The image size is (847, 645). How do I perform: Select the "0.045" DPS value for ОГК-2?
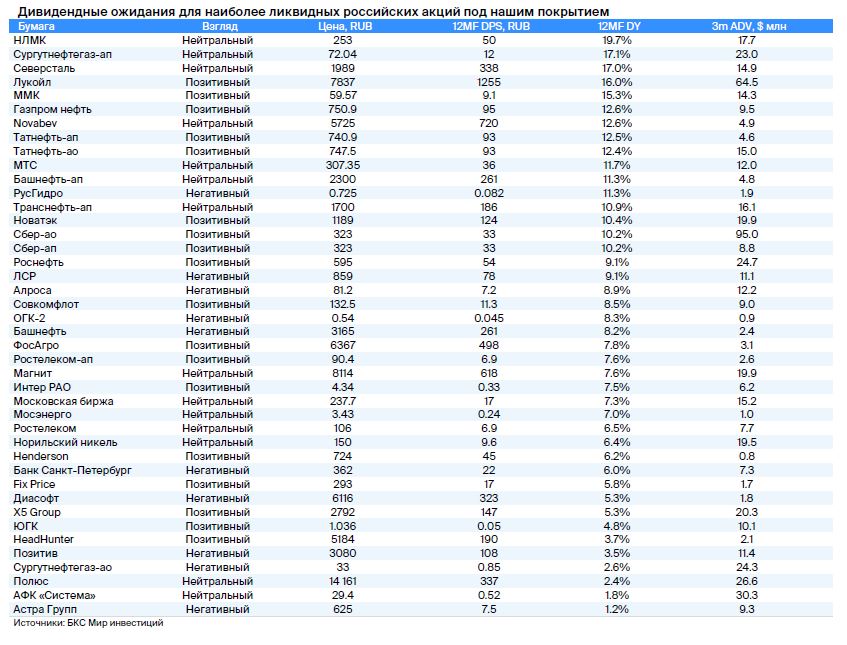point(489,319)
